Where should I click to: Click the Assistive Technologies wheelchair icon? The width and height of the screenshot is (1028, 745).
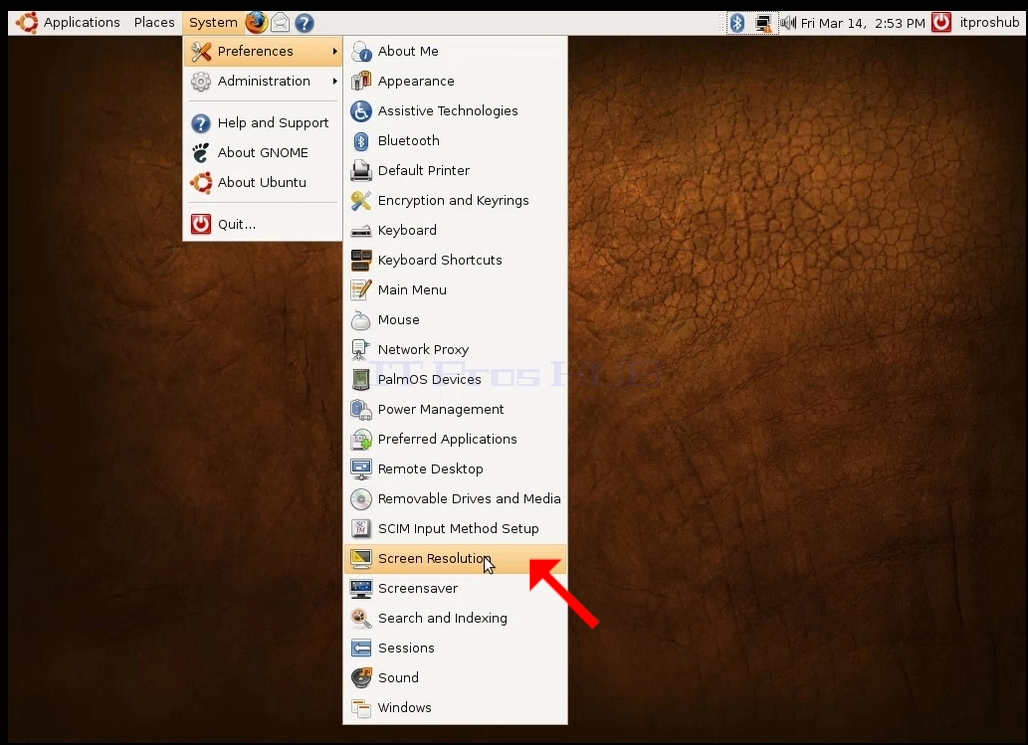point(361,111)
